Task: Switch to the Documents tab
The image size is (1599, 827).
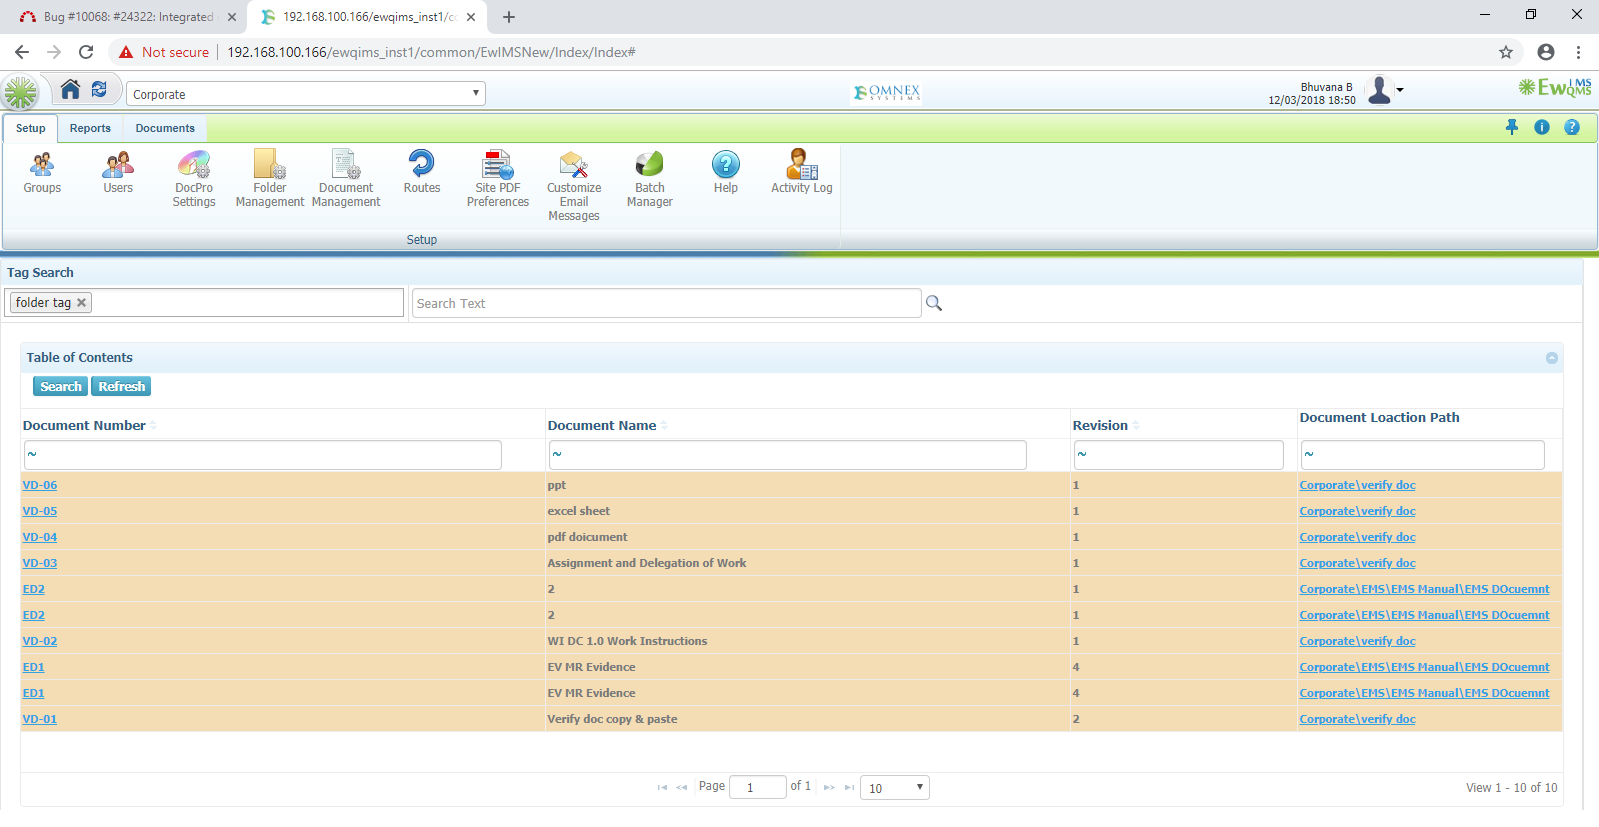Action: click(165, 128)
